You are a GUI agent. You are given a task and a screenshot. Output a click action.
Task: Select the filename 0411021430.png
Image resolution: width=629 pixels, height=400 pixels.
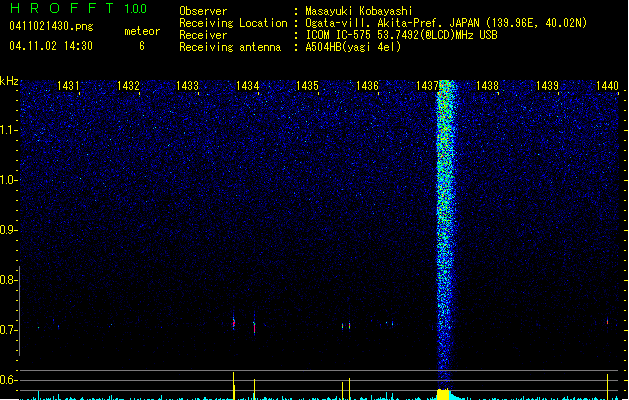pyautogui.click(x=51, y=26)
